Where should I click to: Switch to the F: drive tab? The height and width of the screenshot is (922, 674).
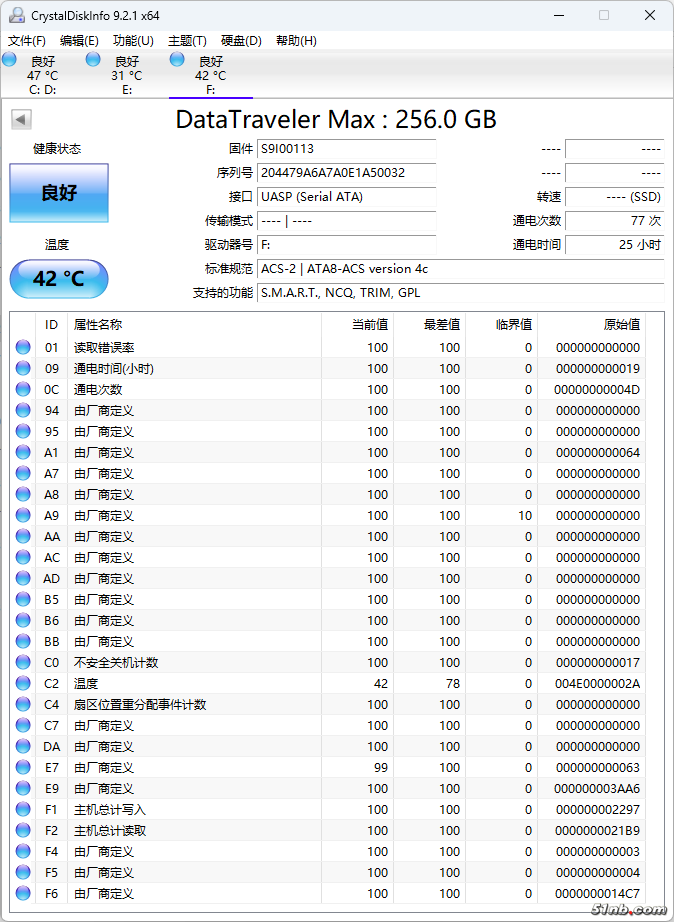pos(211,75)
